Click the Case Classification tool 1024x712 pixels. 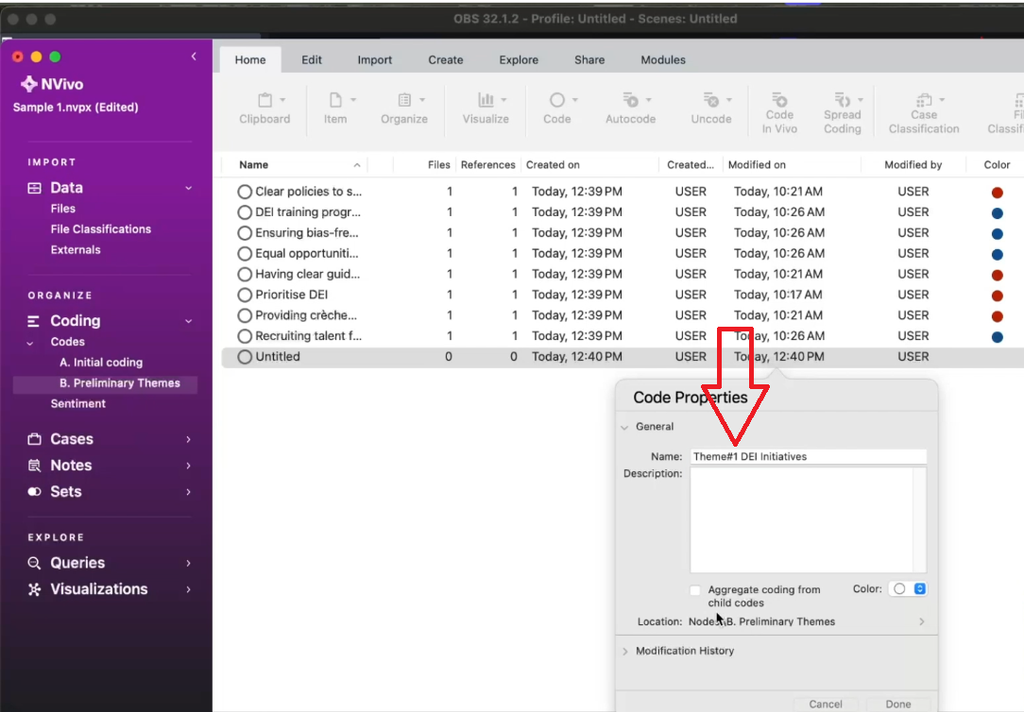[923, 113]
